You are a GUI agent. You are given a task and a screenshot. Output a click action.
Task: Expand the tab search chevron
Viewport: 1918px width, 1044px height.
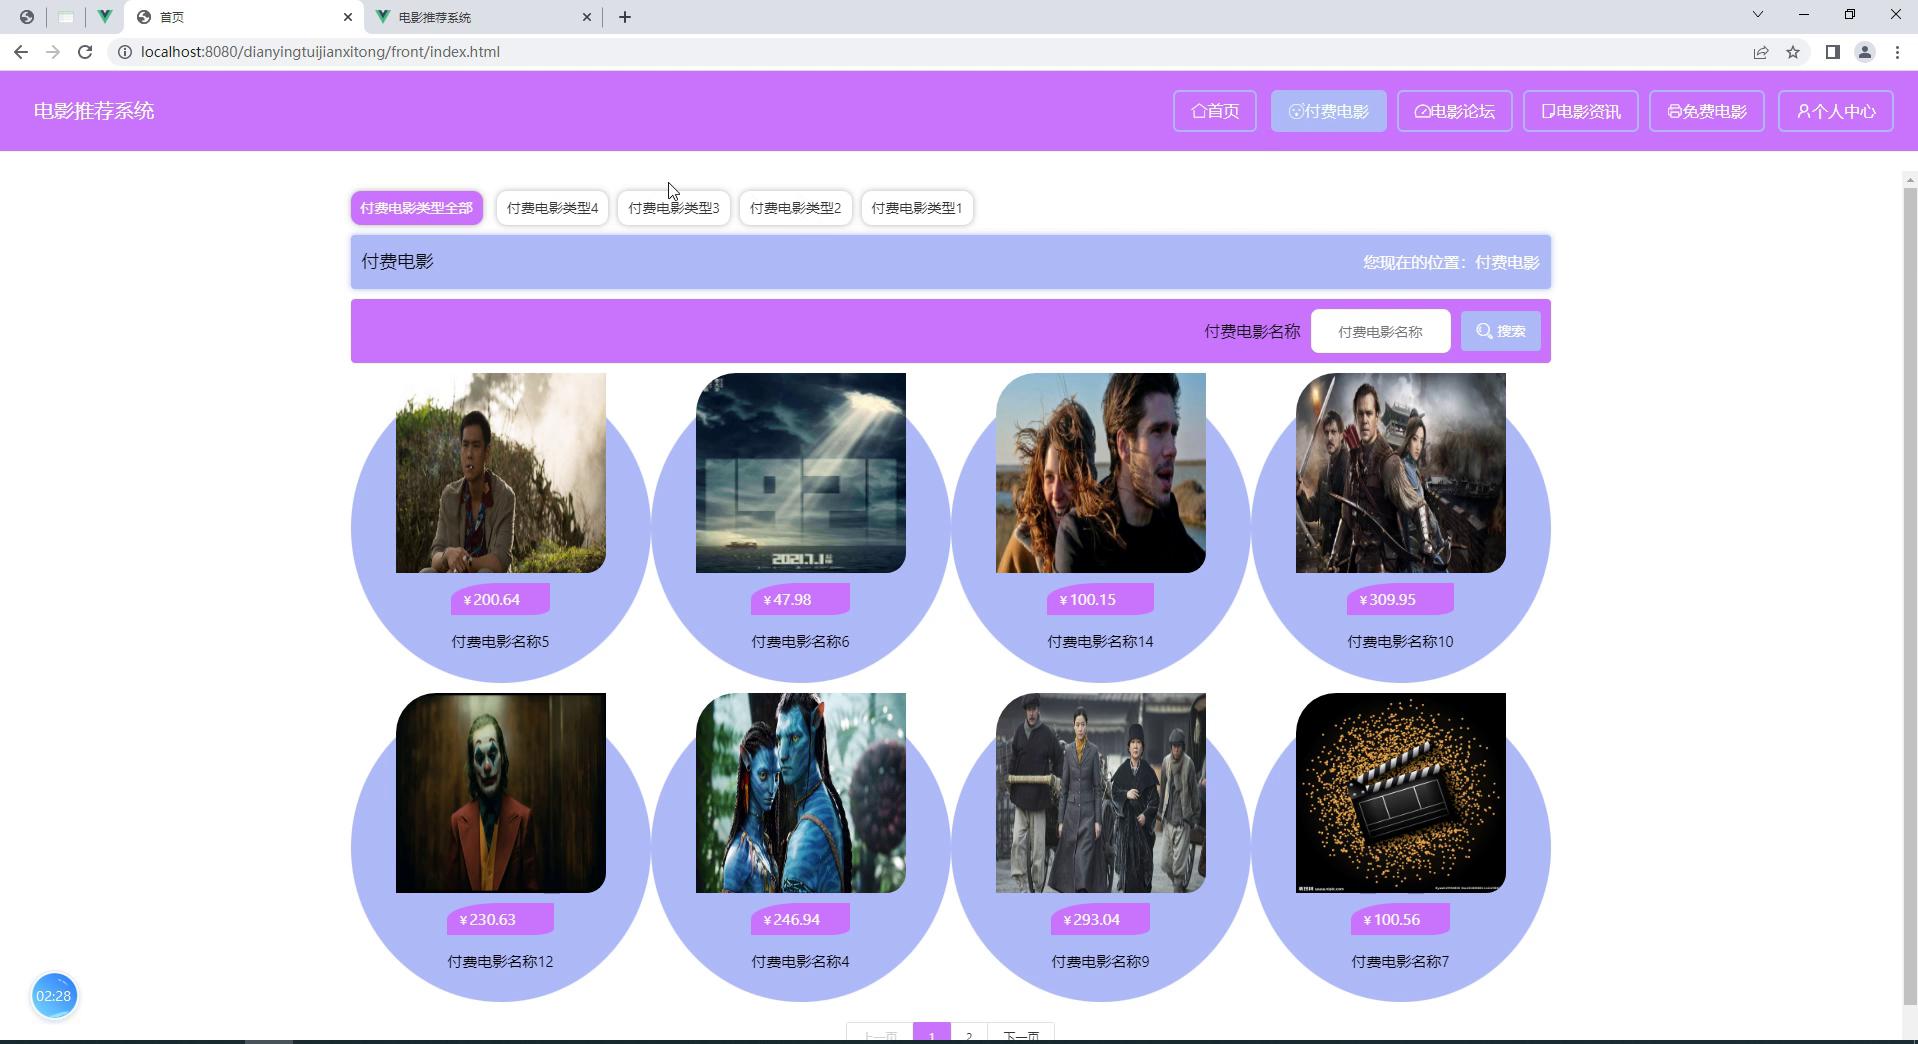(1758, 14)
